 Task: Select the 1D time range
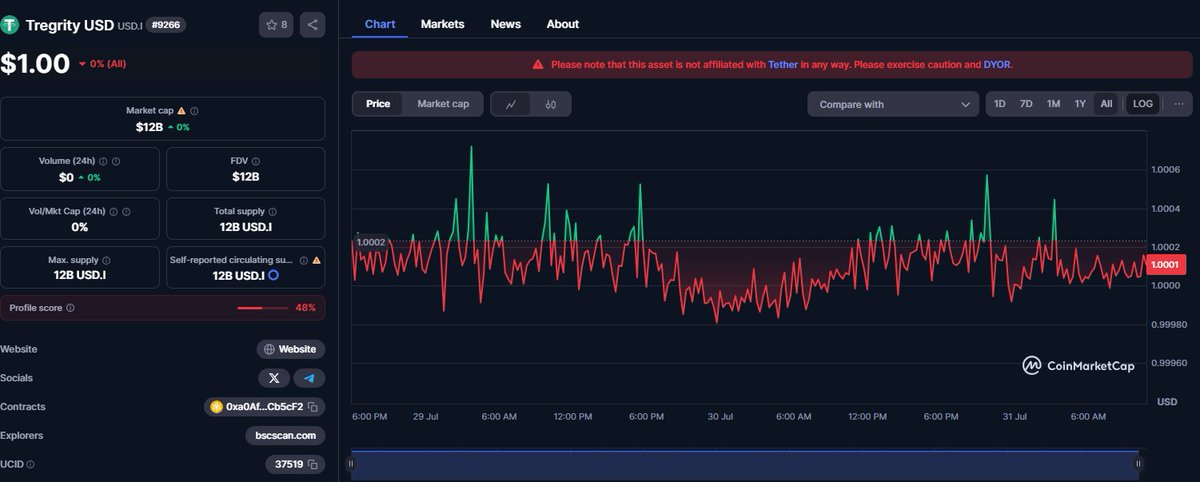pyautogui.click(x=999, y=104)
